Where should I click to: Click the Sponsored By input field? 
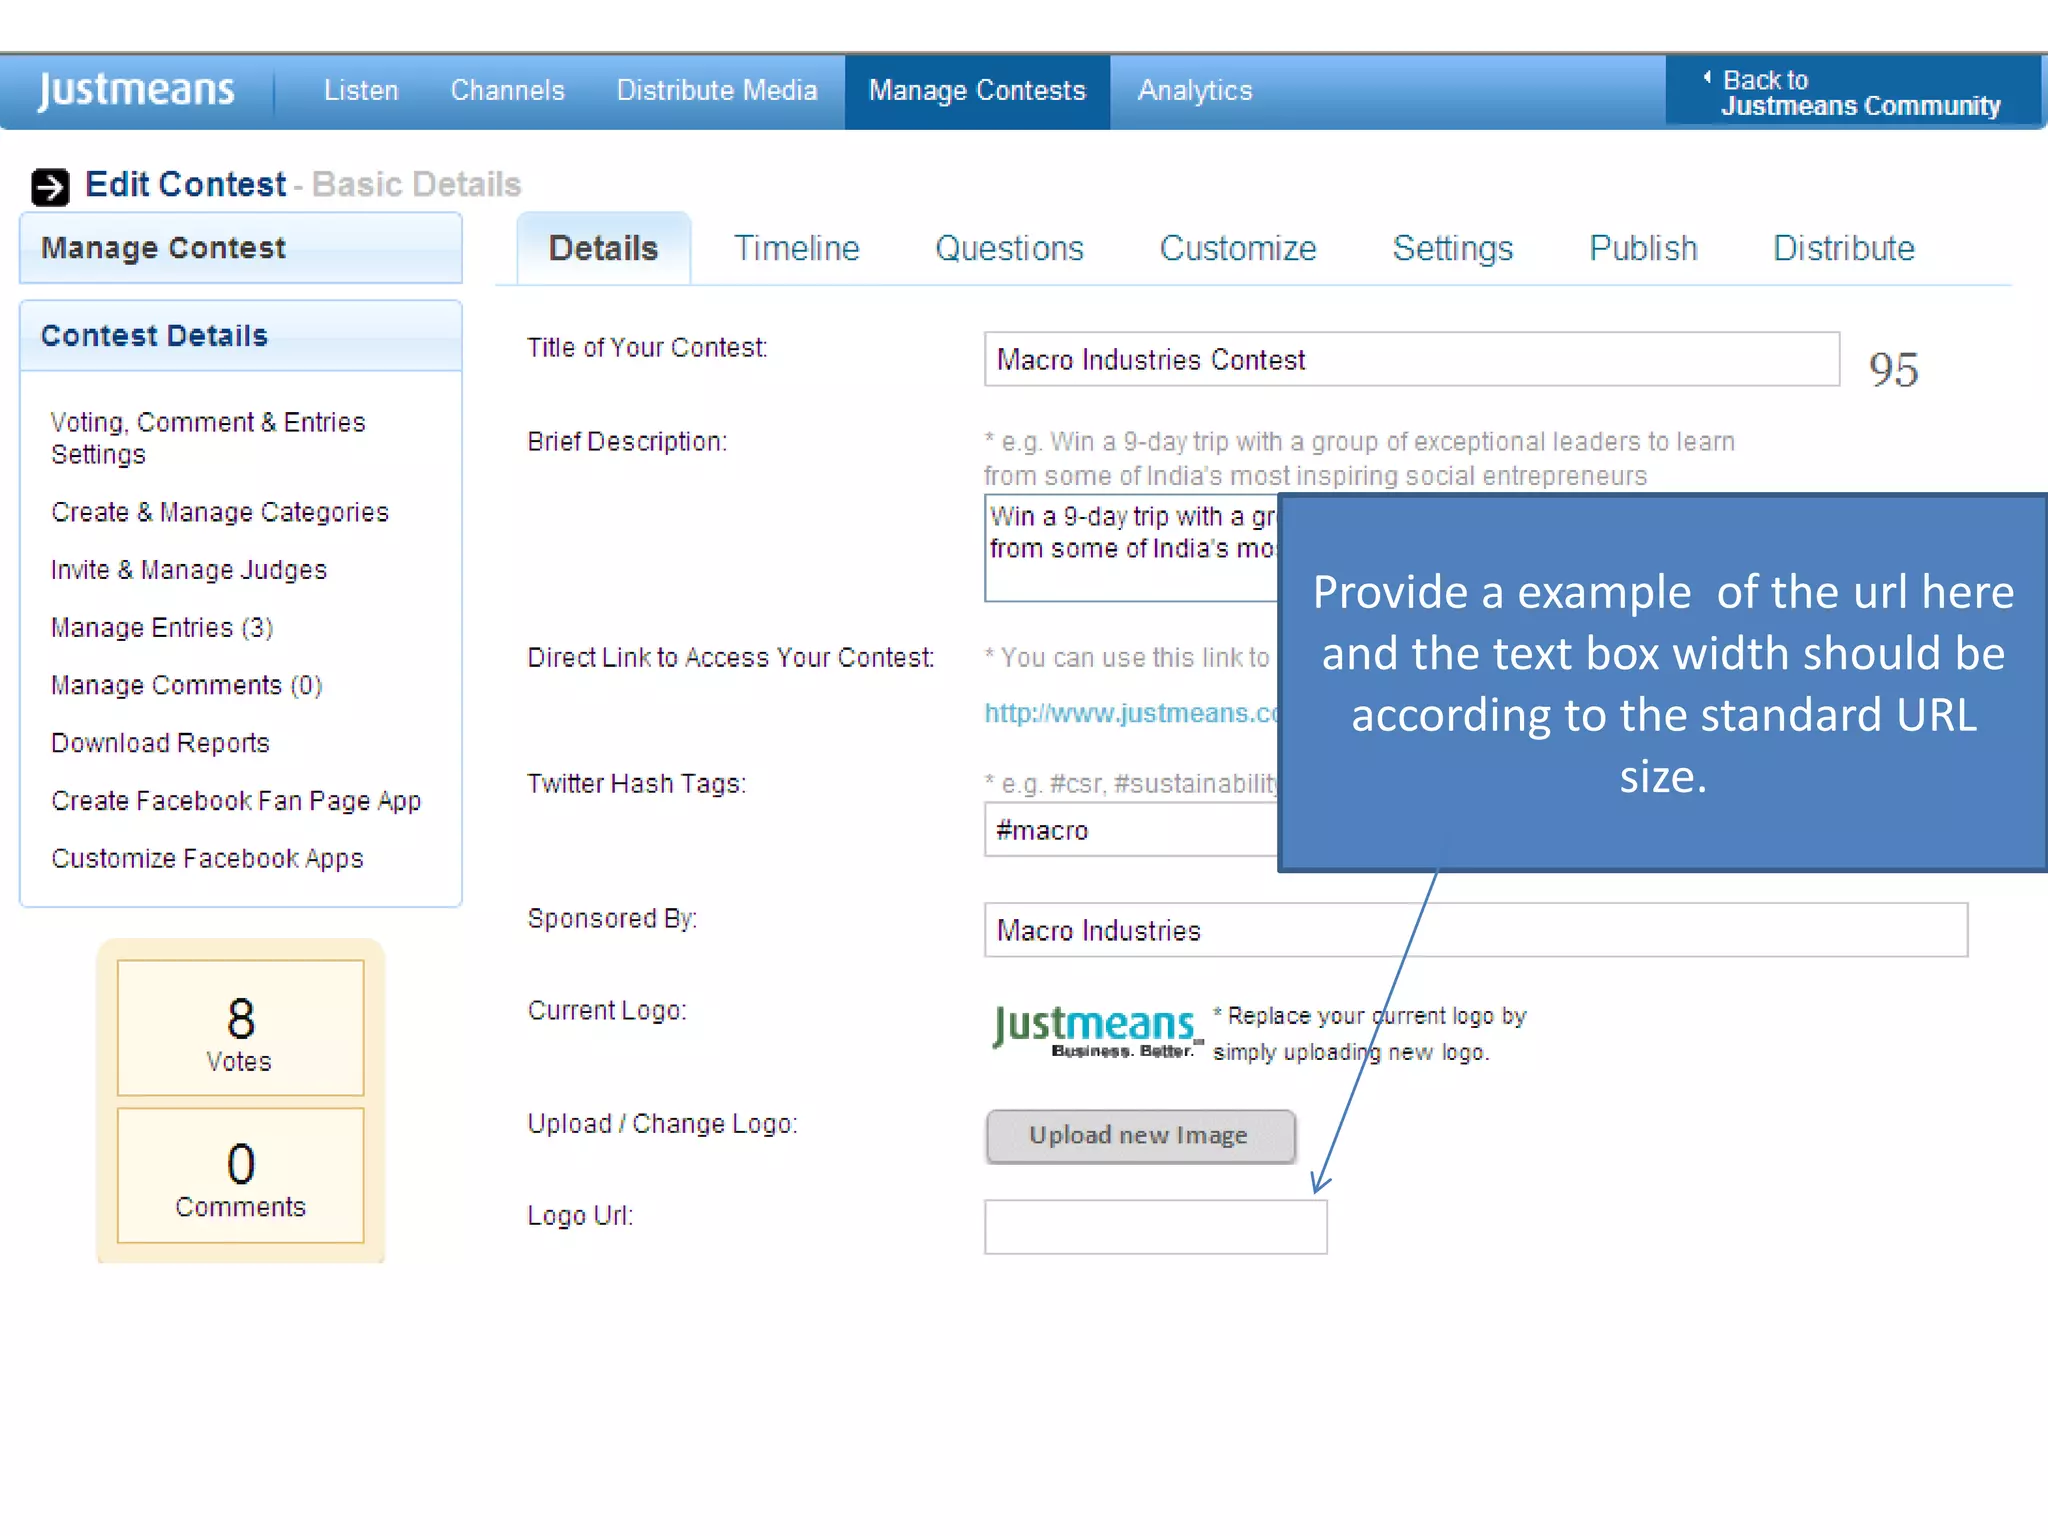[1476, 930]
